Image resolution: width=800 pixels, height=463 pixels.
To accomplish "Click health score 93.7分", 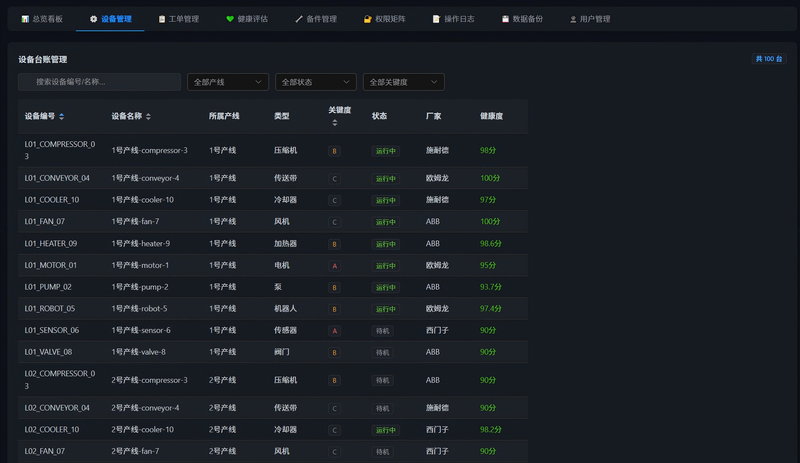I will point(491,287).
